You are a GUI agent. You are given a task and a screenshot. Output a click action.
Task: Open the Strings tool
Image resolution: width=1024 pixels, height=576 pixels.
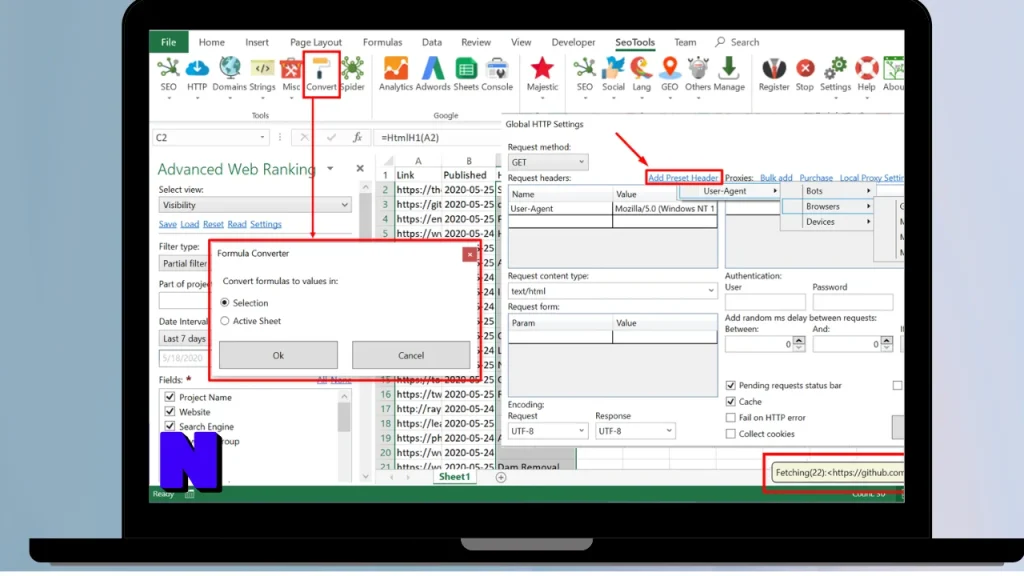(262, 74)
